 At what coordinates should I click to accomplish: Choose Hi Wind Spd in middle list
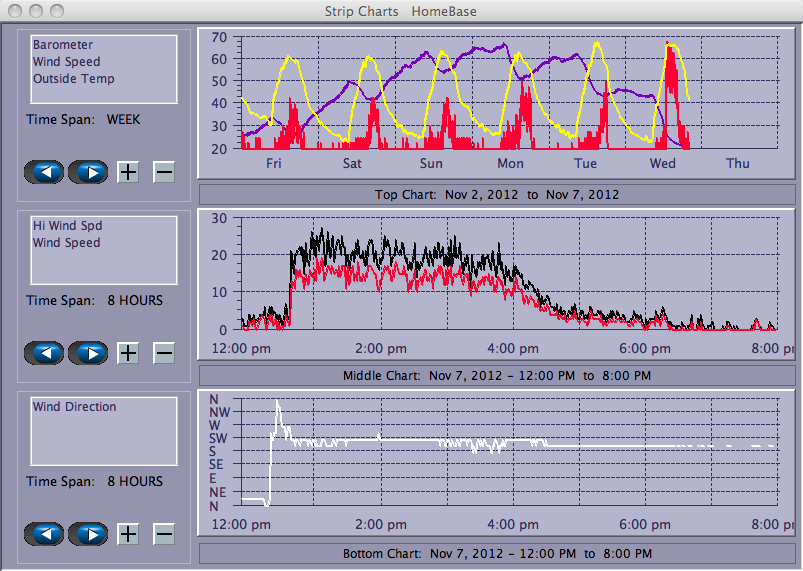(x=68, y=226)
